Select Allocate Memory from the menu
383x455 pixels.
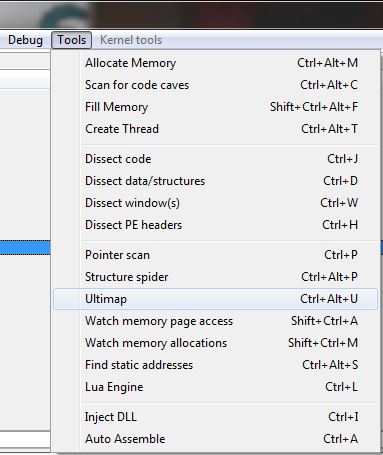pos(215,63)
